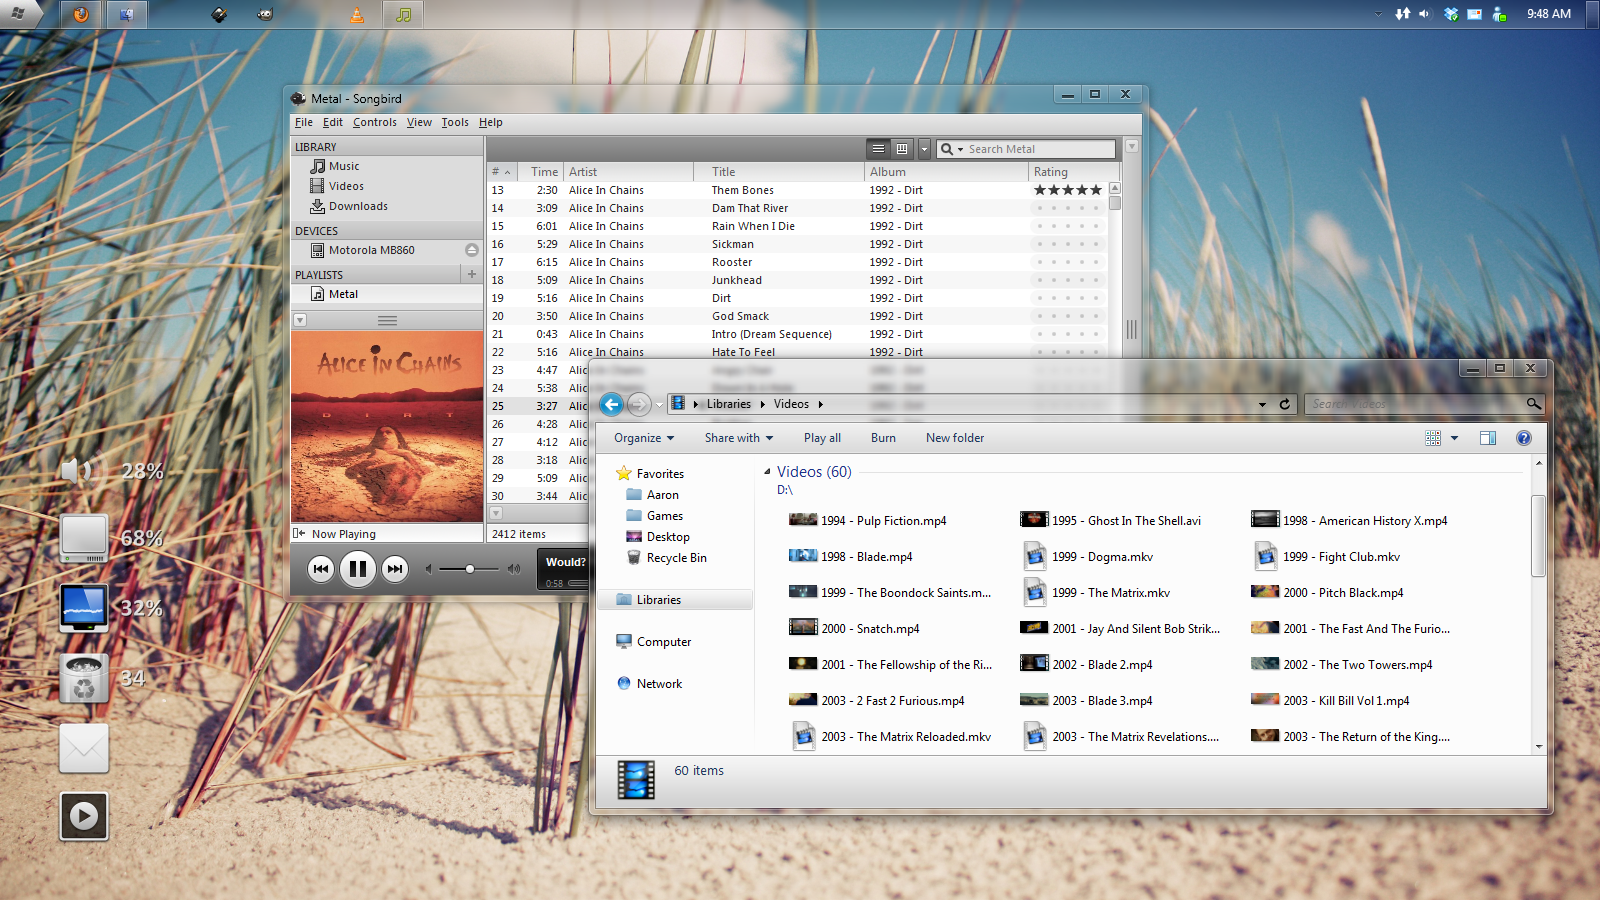
Task: Click the desktop media play gadget
Action: click(84, 816)
